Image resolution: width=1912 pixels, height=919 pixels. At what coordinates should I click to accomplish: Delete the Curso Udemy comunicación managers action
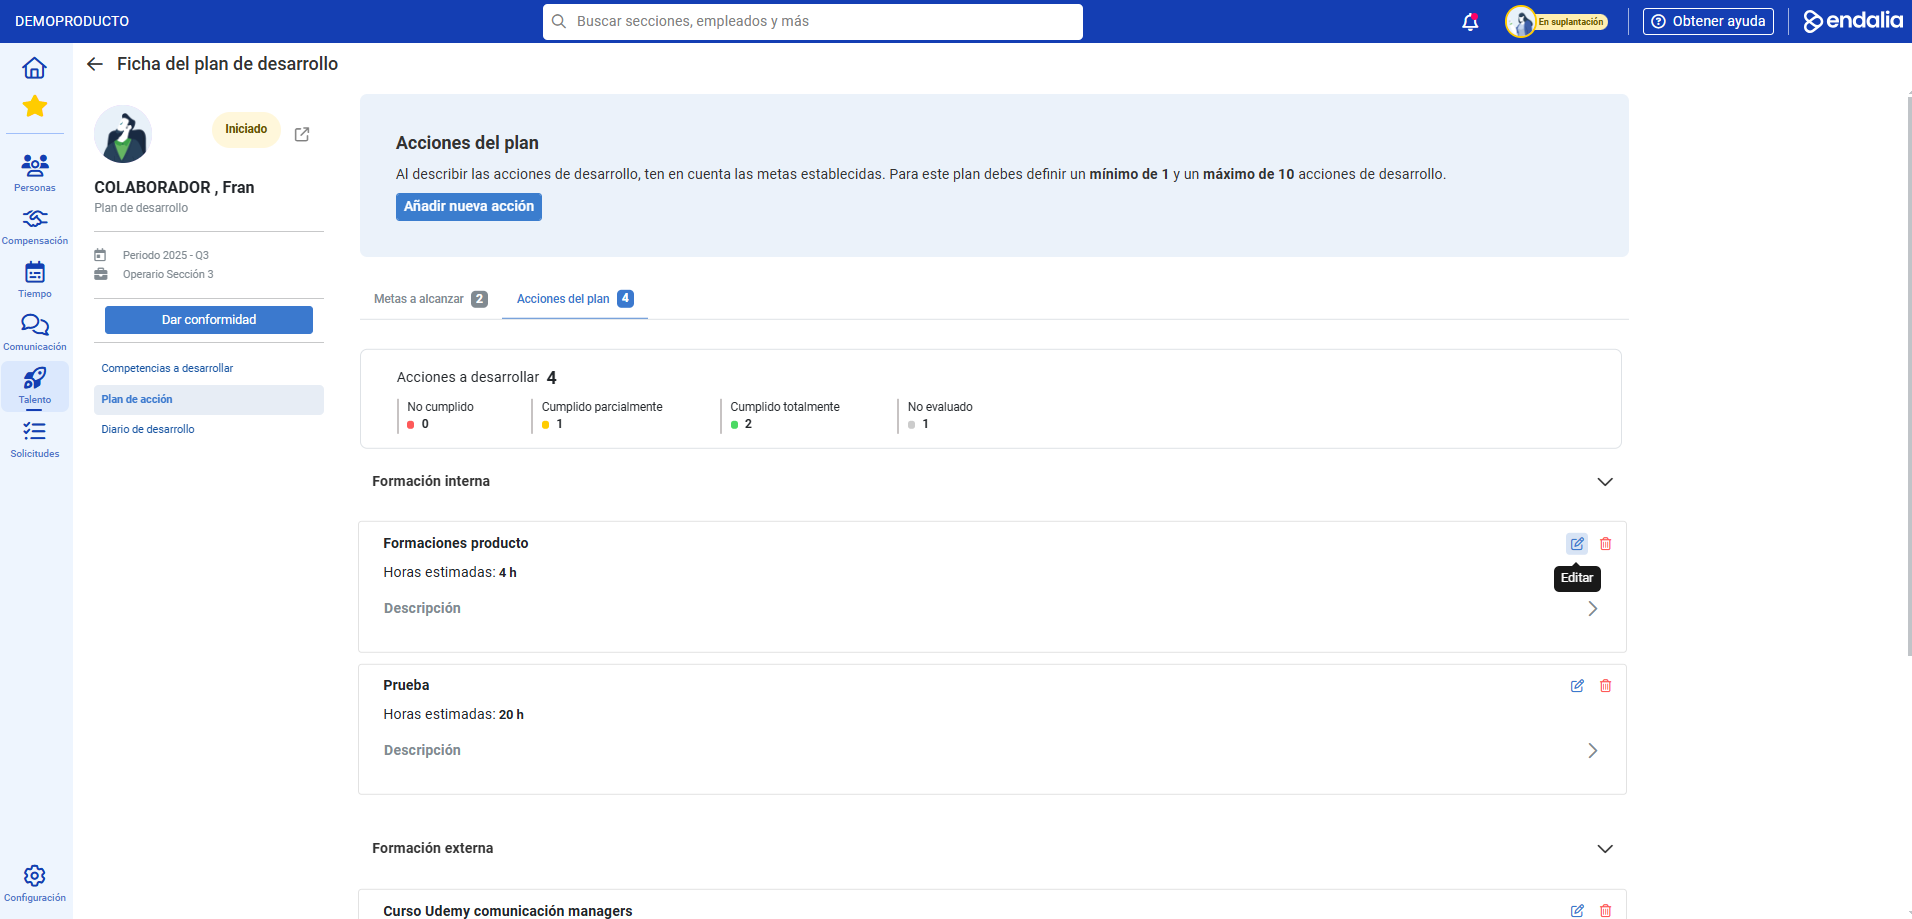click(x=1606, y=911)
